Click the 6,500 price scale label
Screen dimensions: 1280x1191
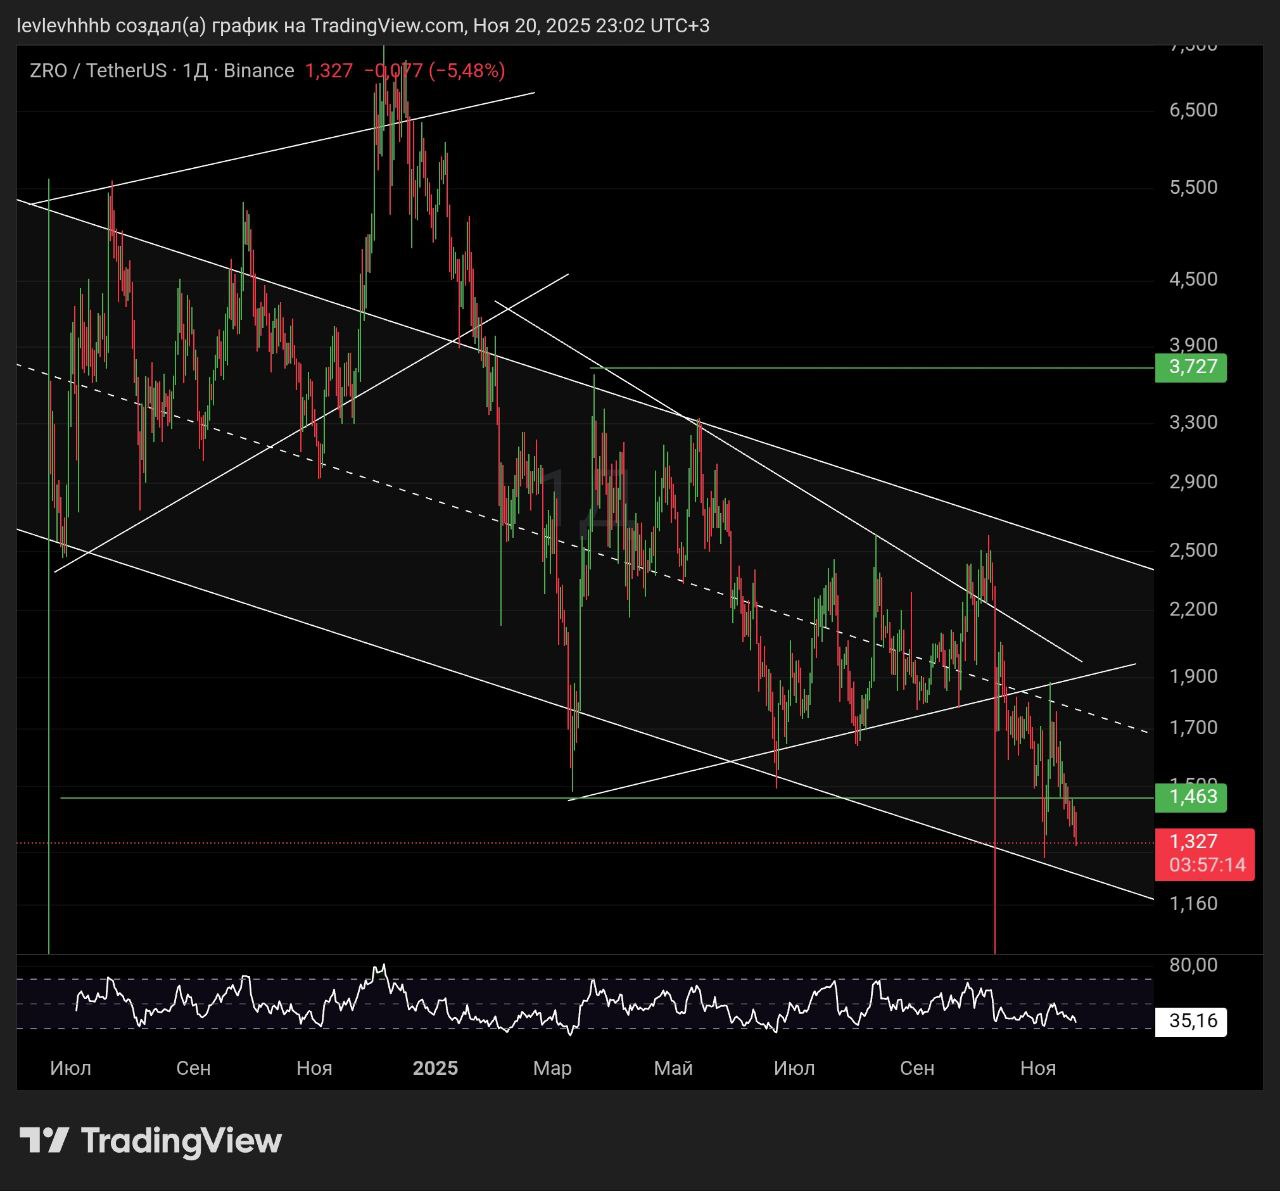[1193, 110]
